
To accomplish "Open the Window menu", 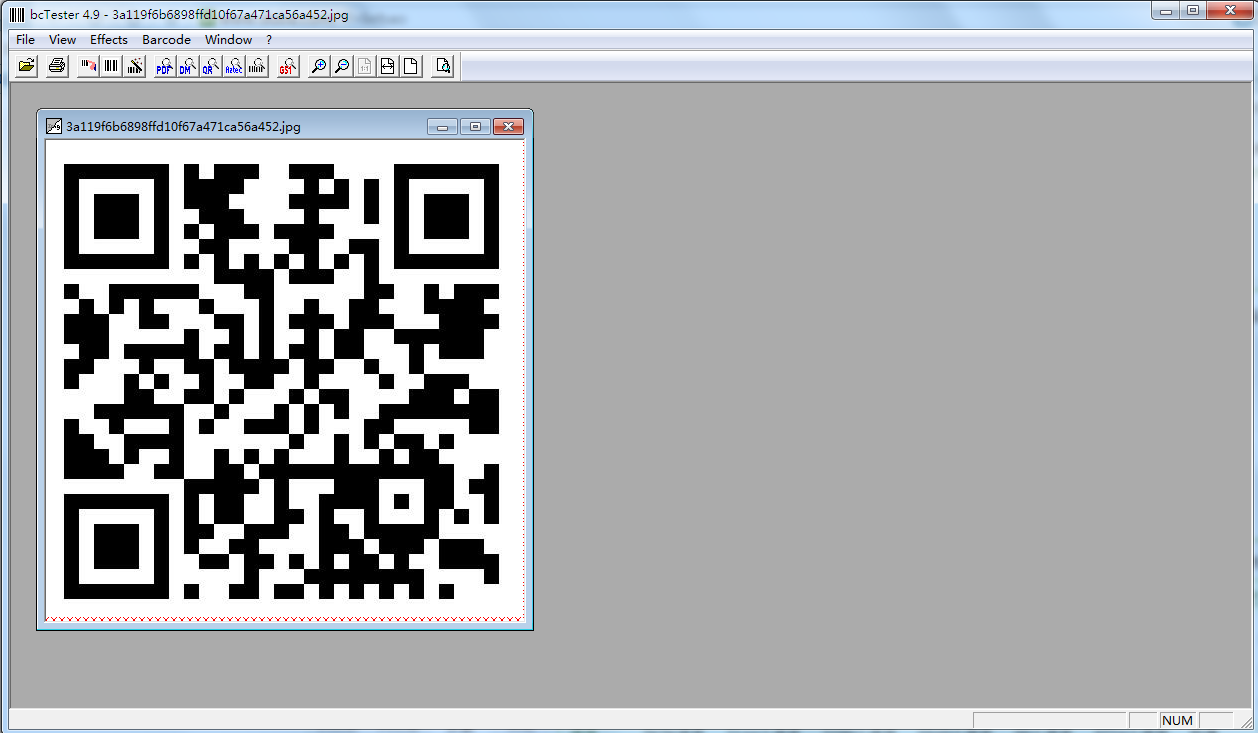I will pos(229,40).
